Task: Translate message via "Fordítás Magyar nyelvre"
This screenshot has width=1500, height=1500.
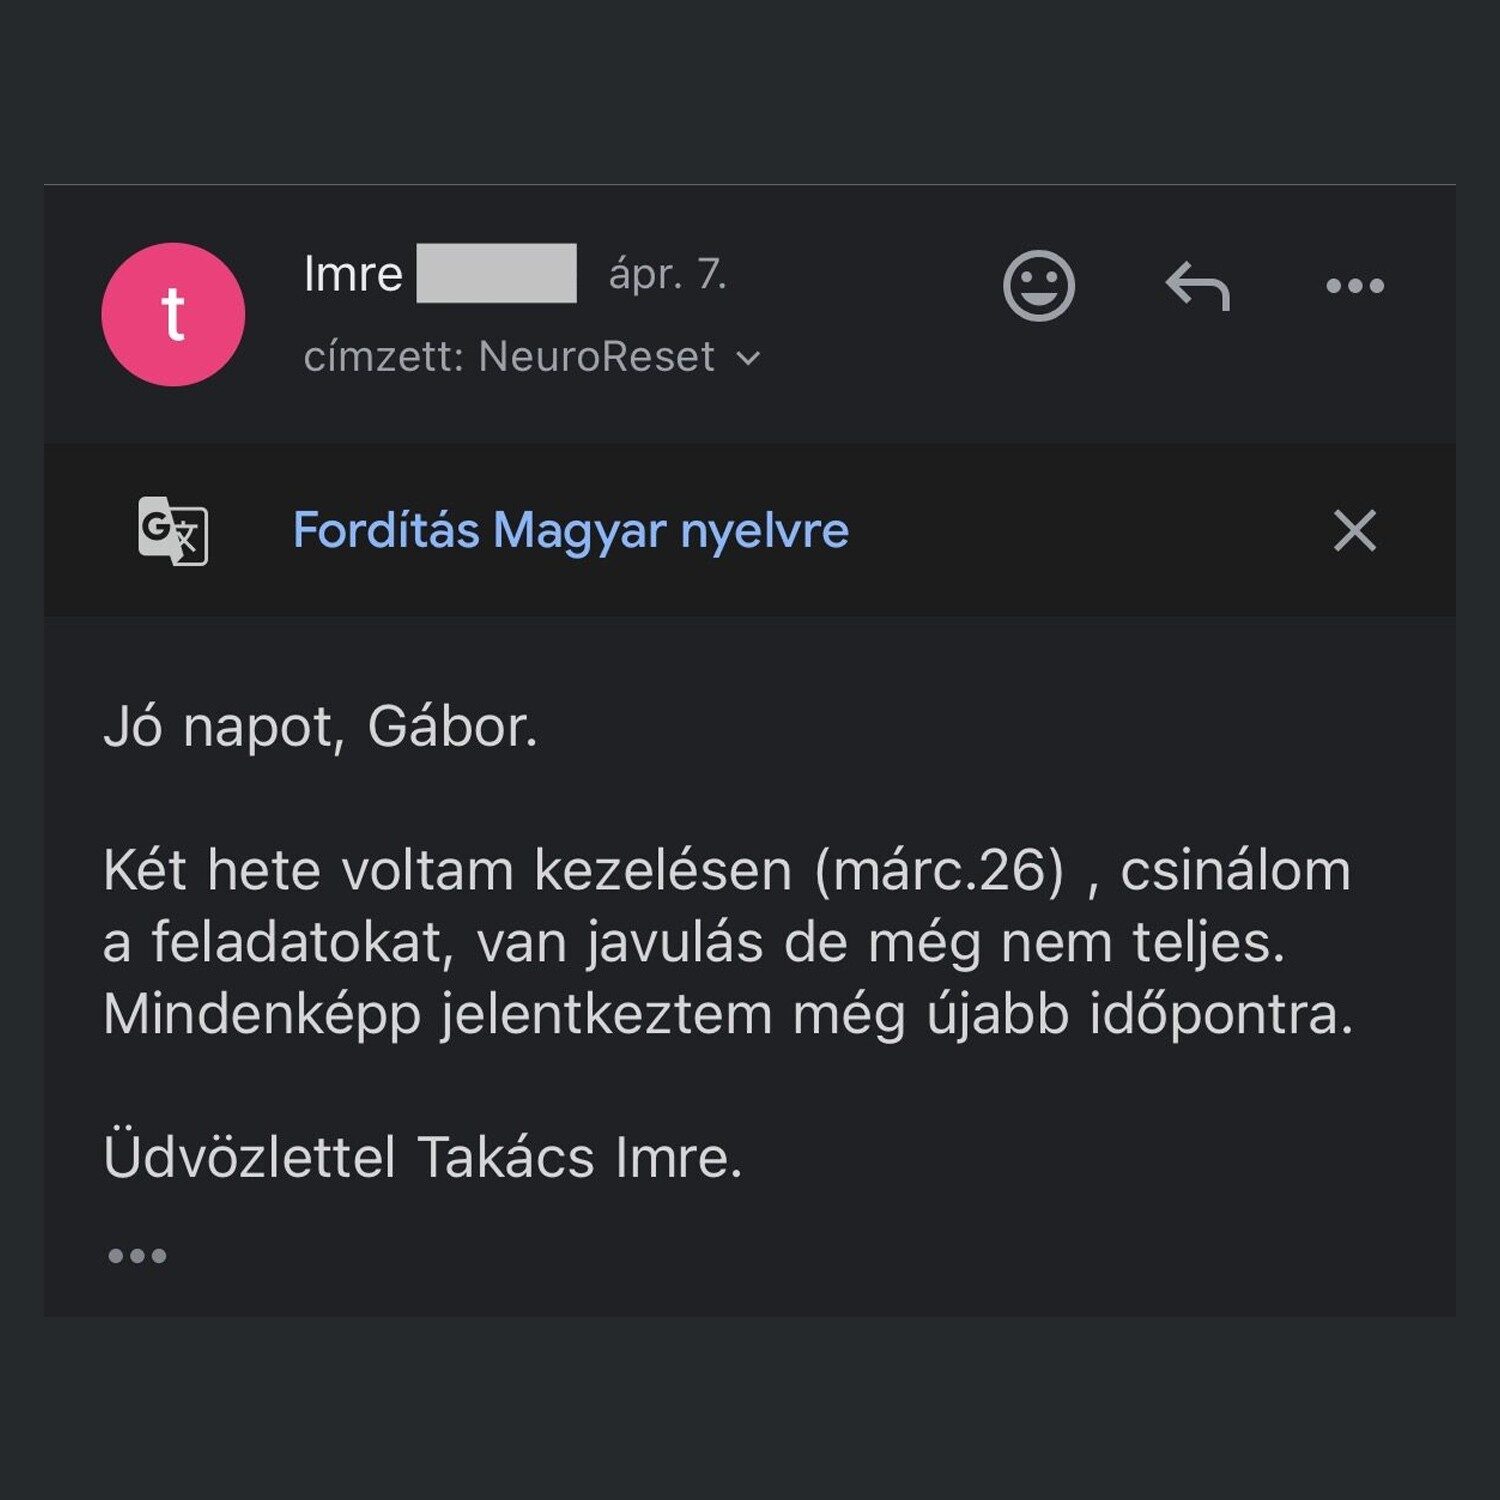Action: click(570, 530)
